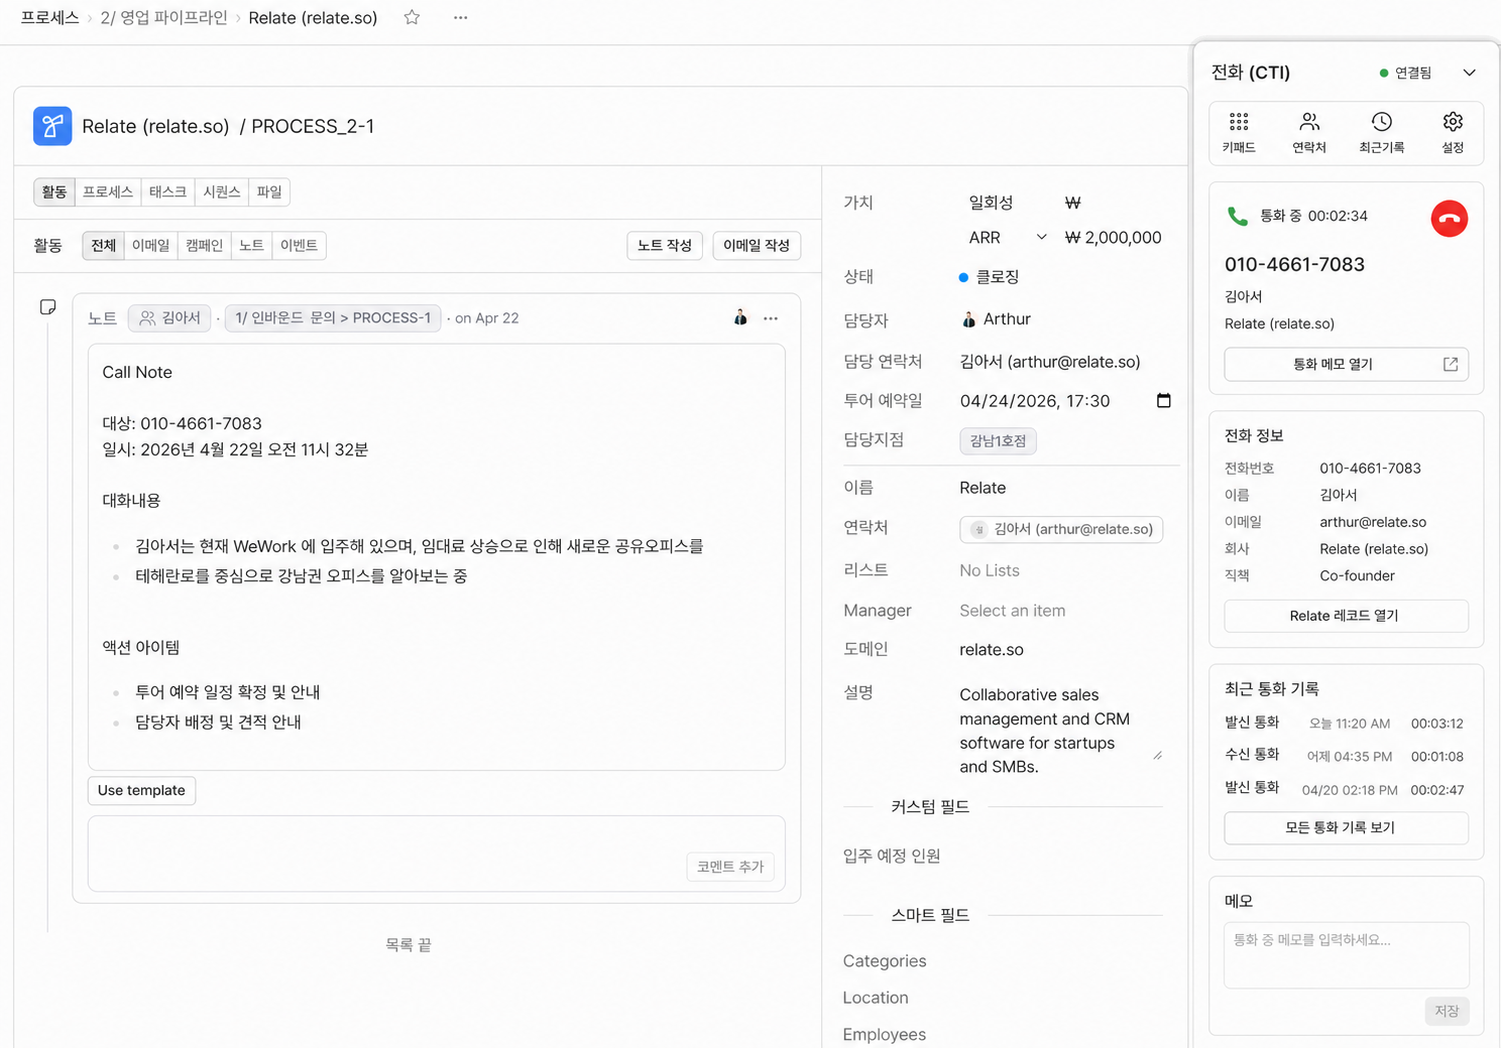Switch to the 시퀀스 tab
1501x1048 pixels.
[222, 192]
